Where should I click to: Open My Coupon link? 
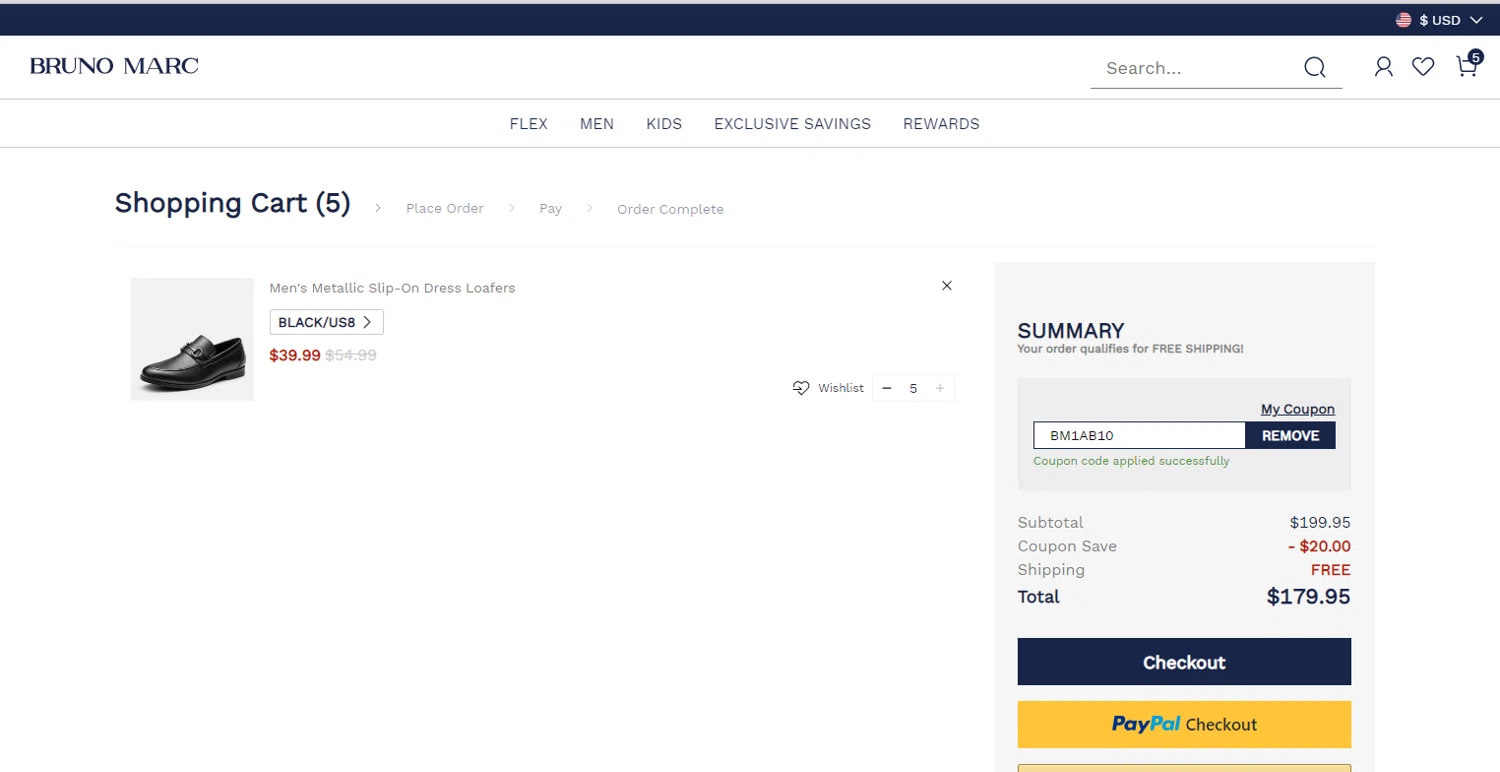tap(1298, 409)
